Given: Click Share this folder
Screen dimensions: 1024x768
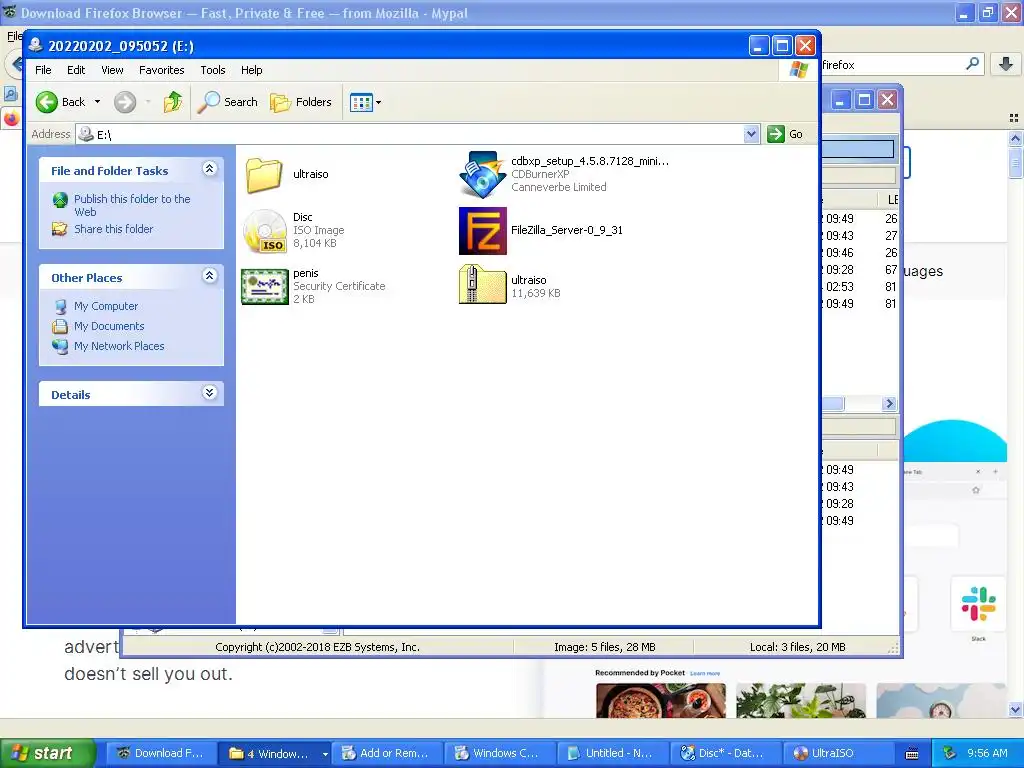Looking at the screenshot, I should (x=114, y=229).
